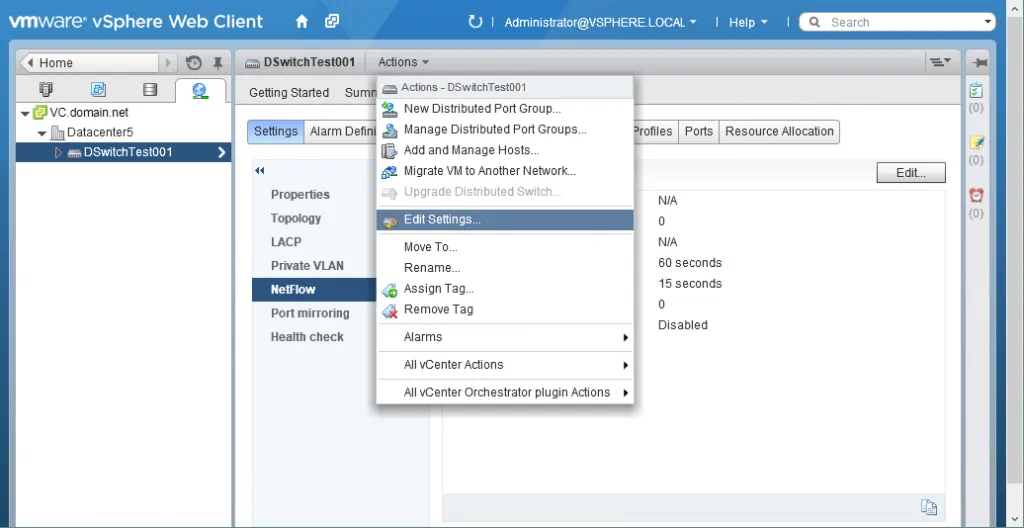The height and width of the screenshot is (528, 1024).
Task: Click the Home icon in top bar
Action: (x=301, y=21)
